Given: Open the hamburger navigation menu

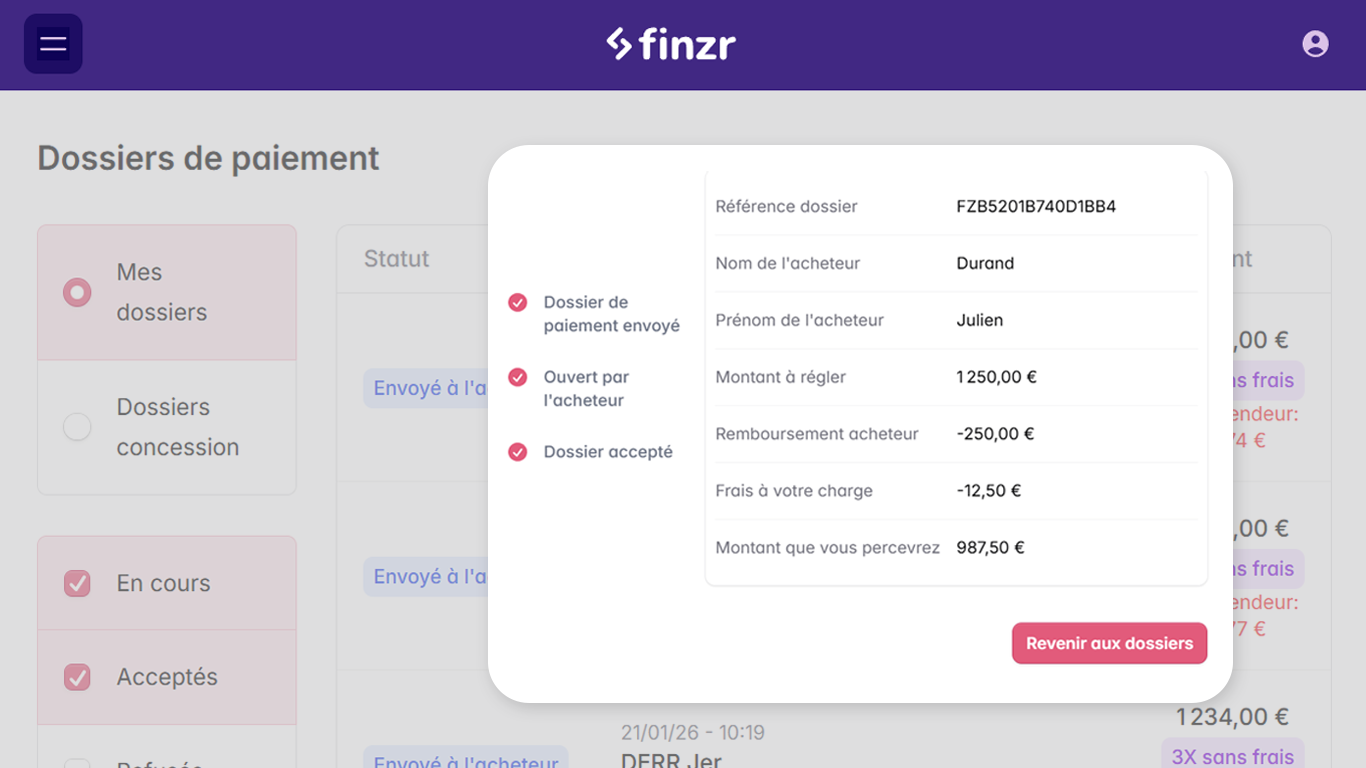Looking at the screenshot, I should tap(52, 43).
